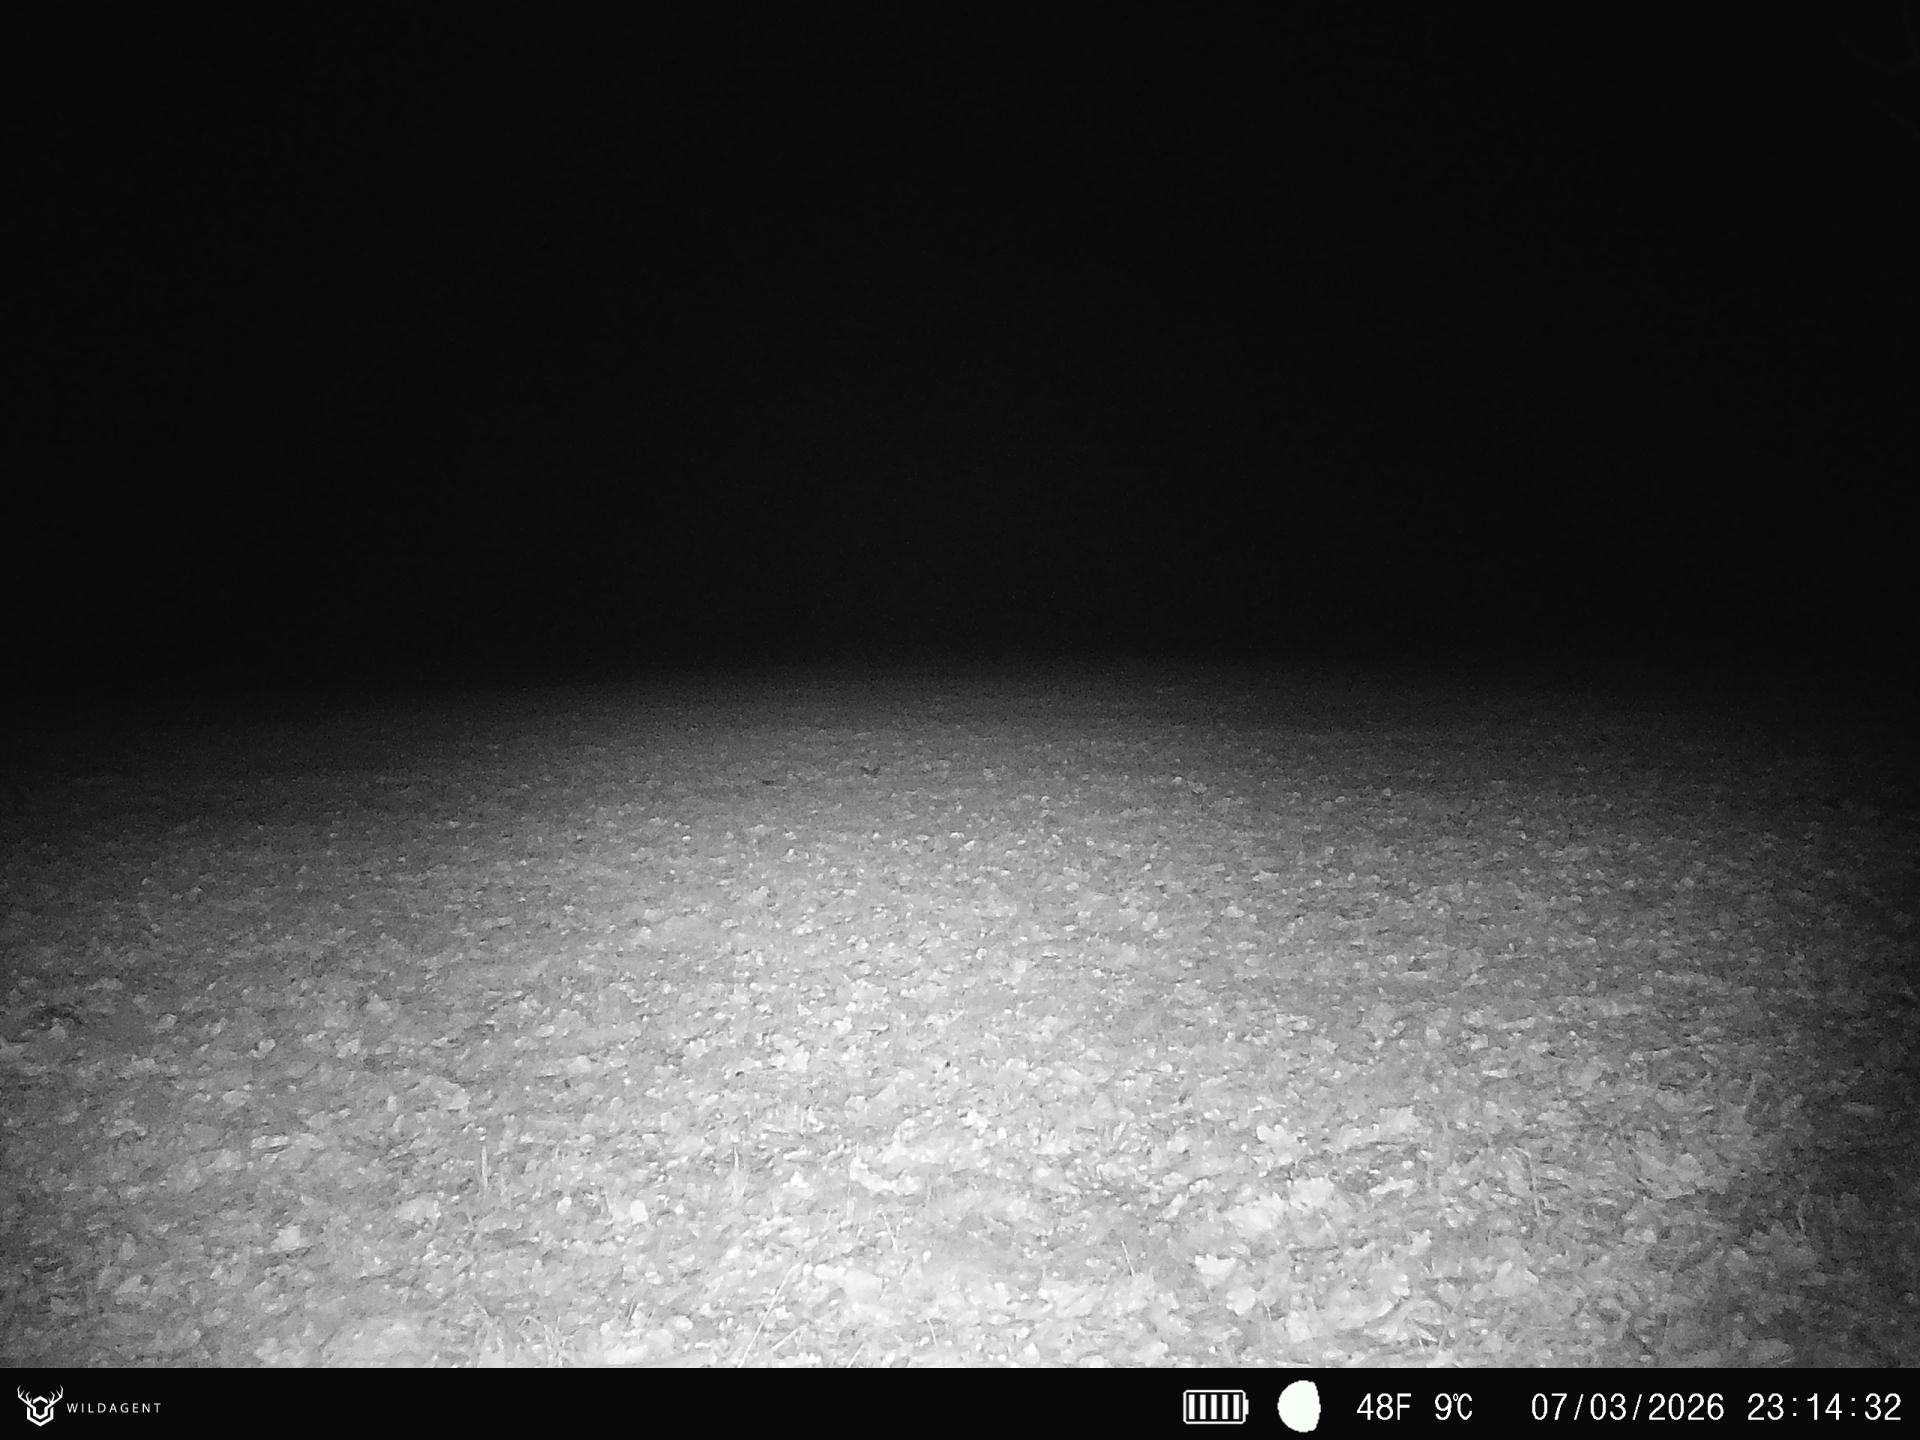Click the 9°C Celsius temperature reading
Screen dimensions: 1920x1440
click(x=1454, y=1407)
